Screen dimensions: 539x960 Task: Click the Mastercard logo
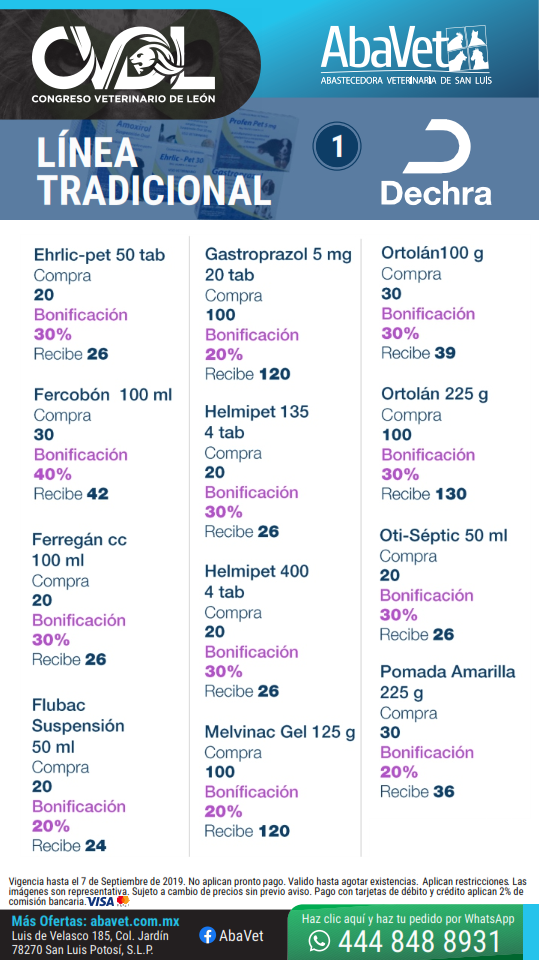122,902
